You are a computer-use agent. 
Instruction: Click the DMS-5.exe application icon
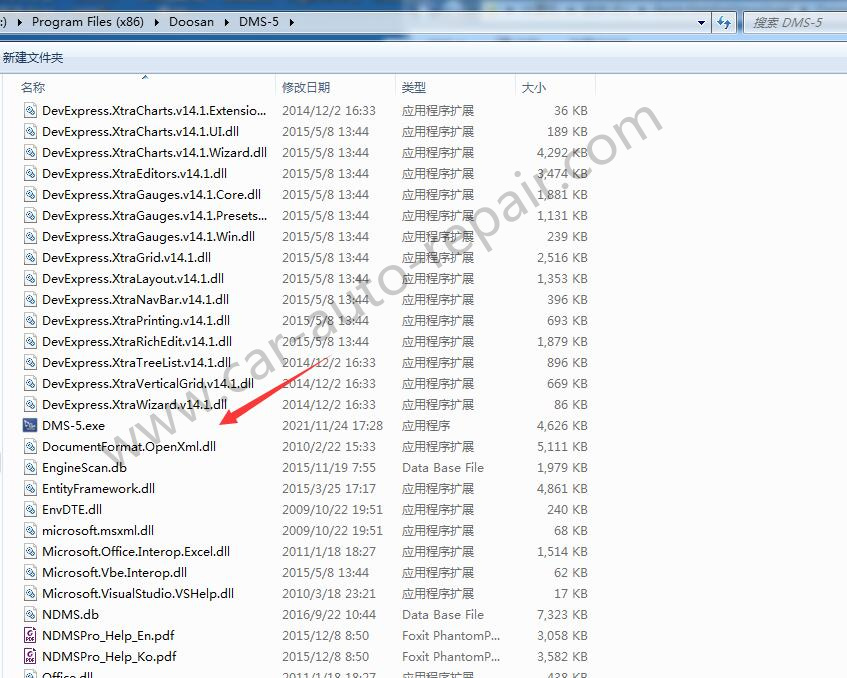30,425
